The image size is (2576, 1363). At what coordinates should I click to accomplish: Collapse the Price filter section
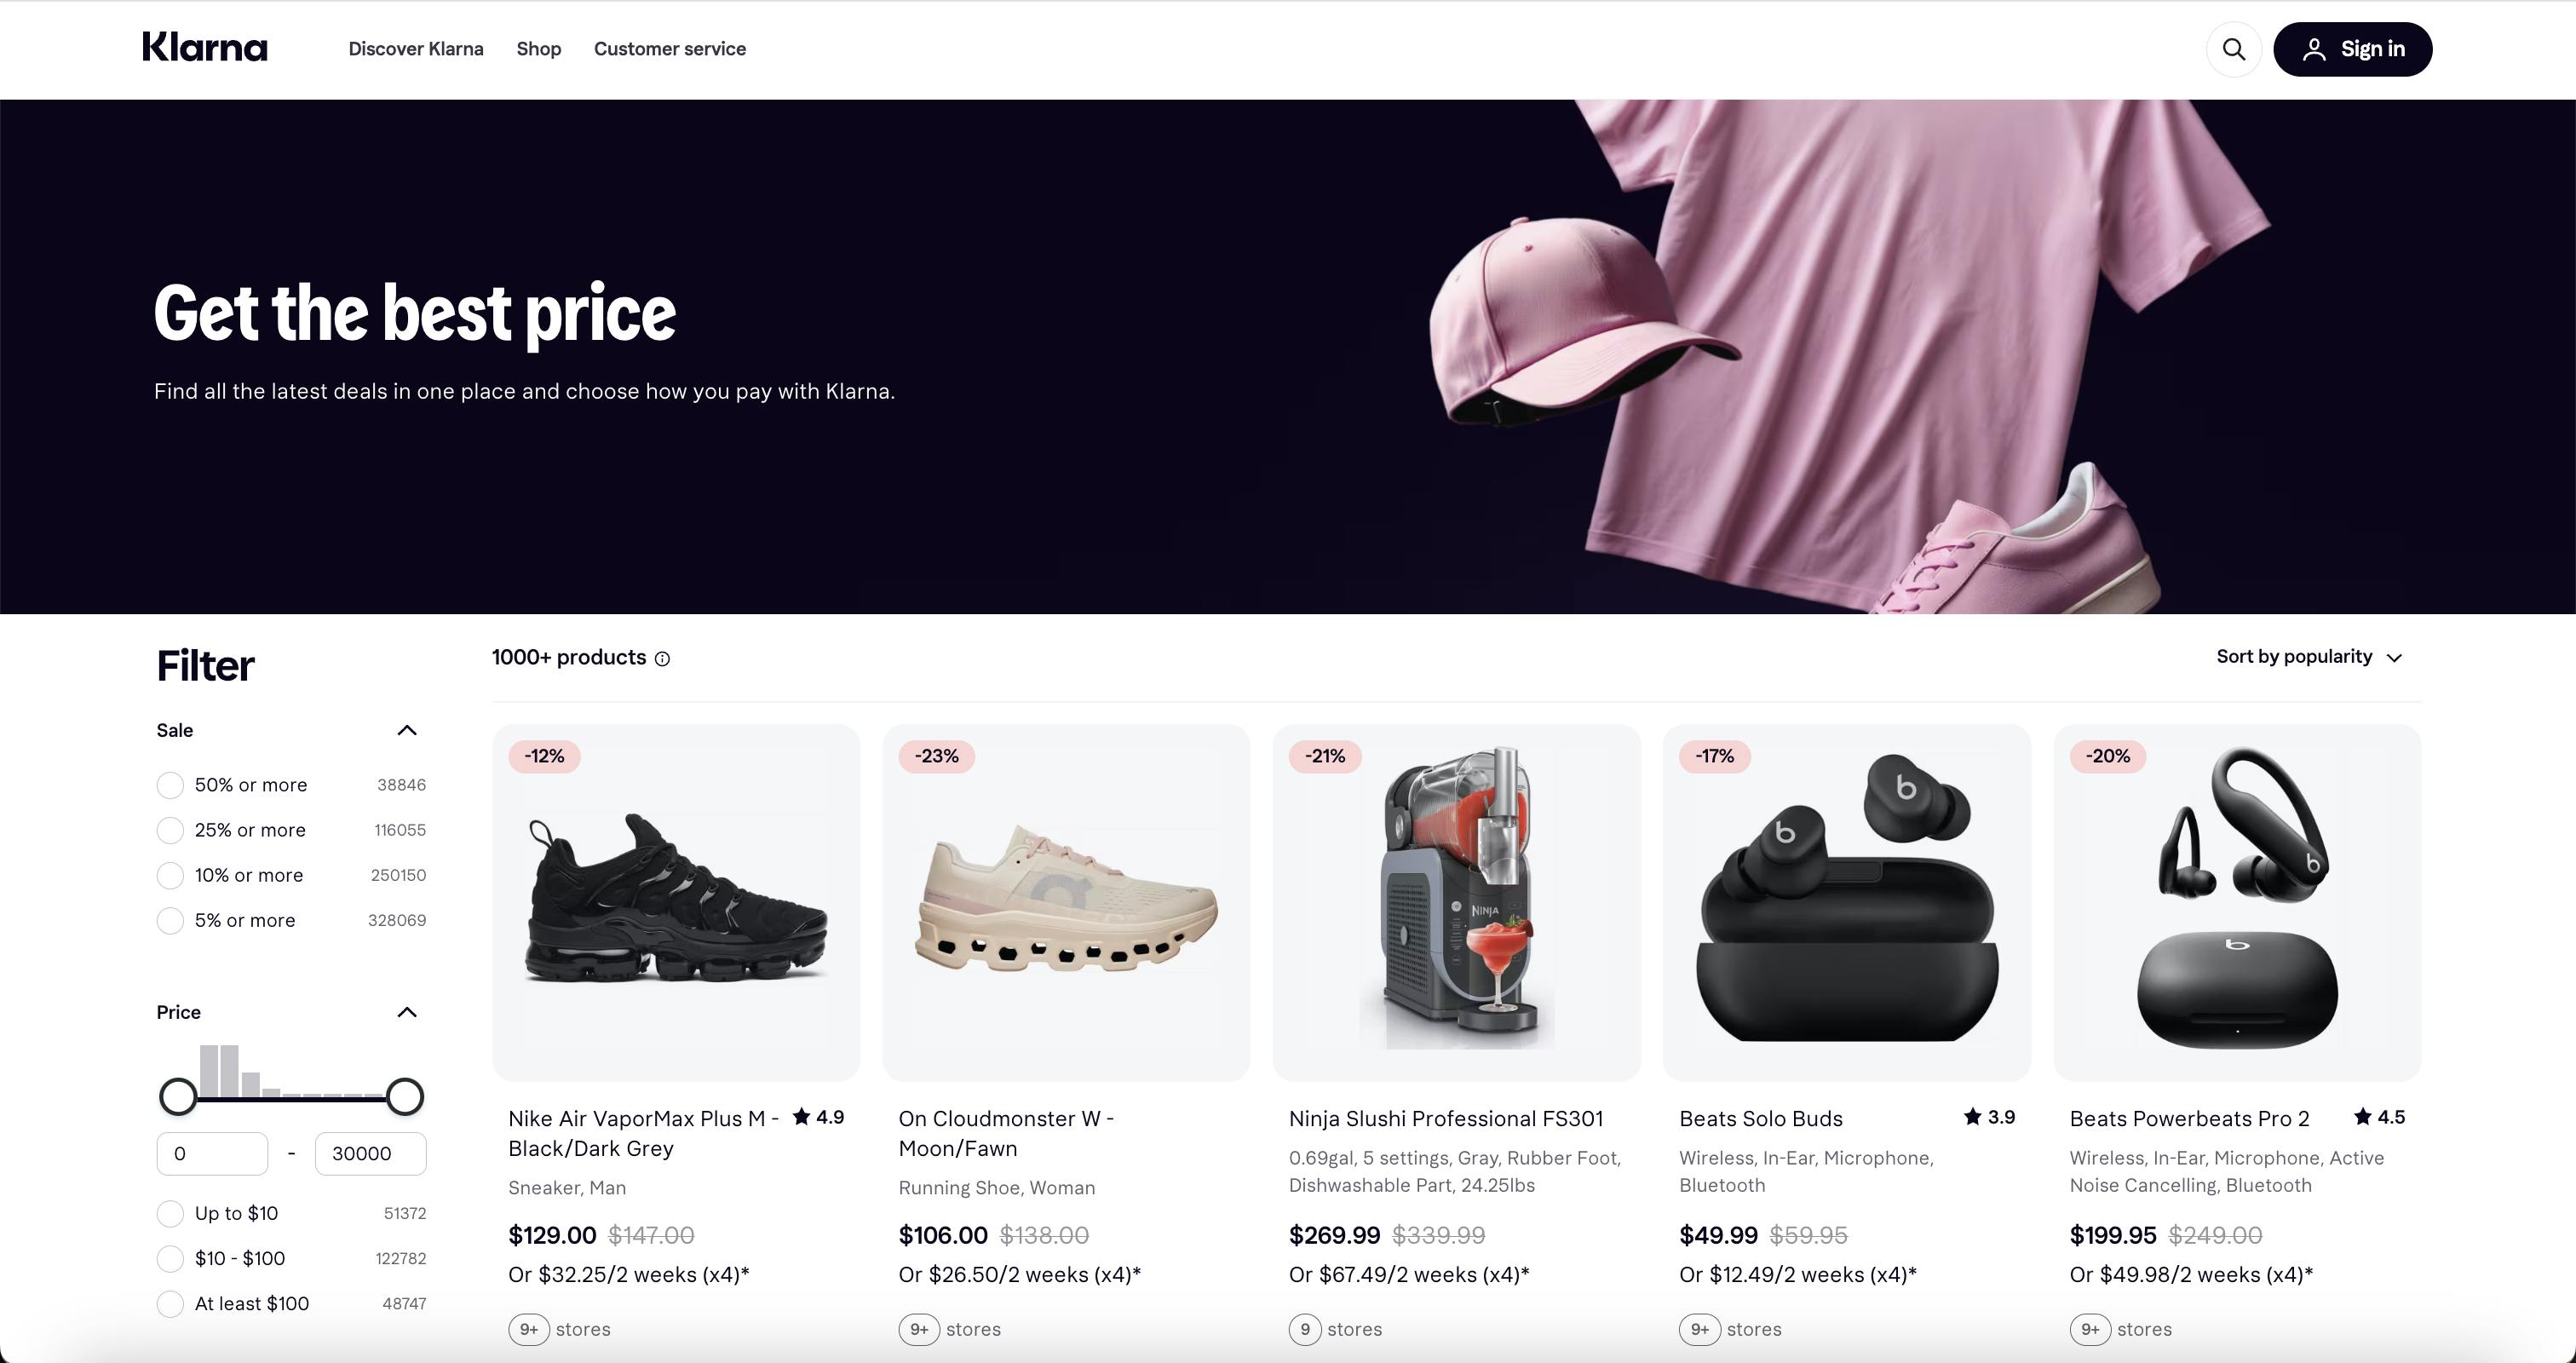tap(407, 1012)
